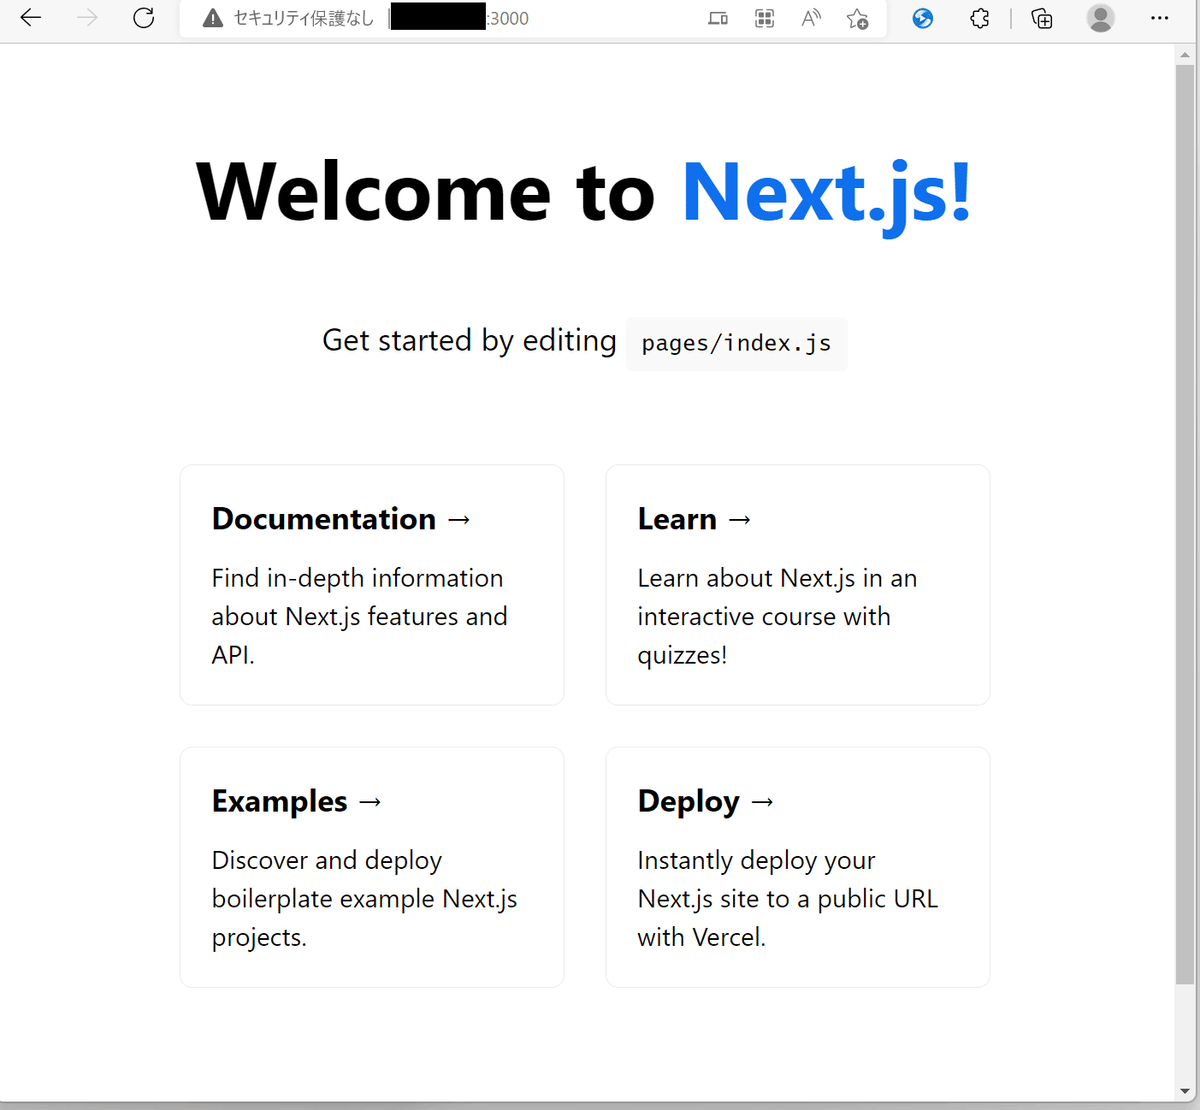Open the QR code generator icon
This screenshot has height=1110, width=1200.
pos(765,18)
